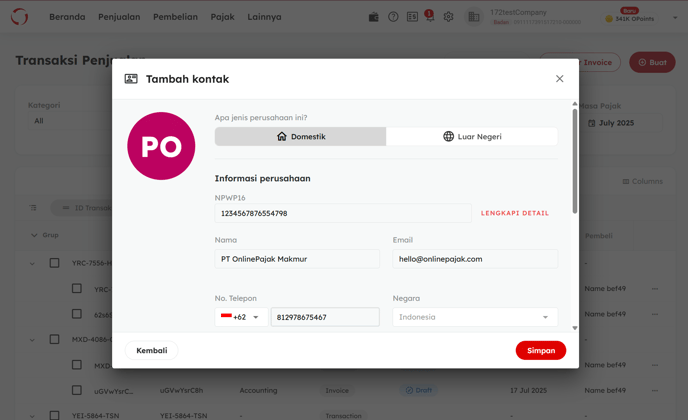Click the scrollbar down arrow in the dialog
Viewport: 688px width, 420px height.
575,328
